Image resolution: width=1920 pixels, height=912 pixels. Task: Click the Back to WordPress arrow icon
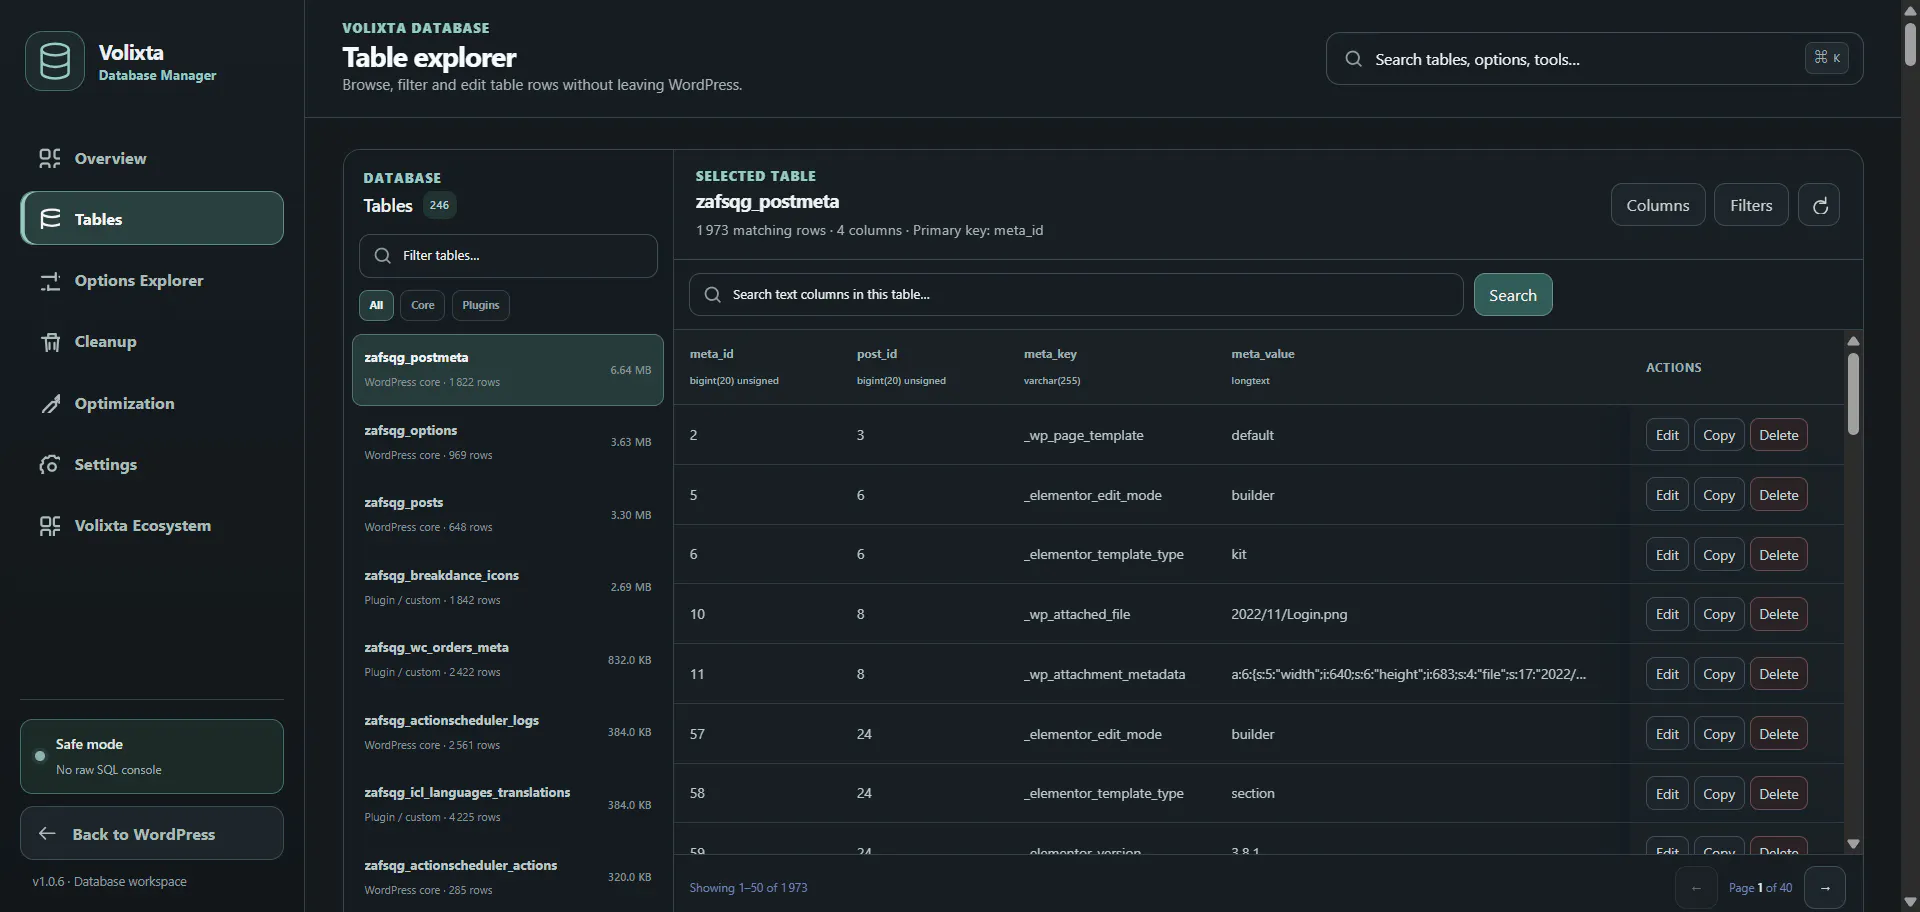pyautogui.click(x=47, y=833)
